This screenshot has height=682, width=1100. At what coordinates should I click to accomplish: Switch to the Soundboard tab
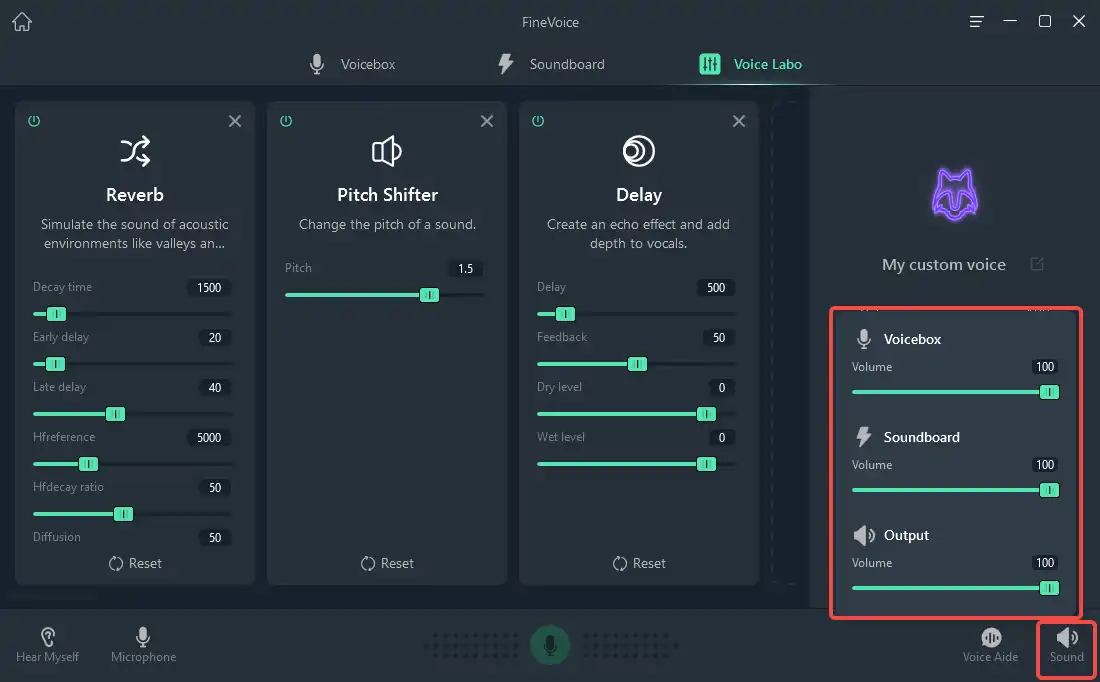click(551, 64)
